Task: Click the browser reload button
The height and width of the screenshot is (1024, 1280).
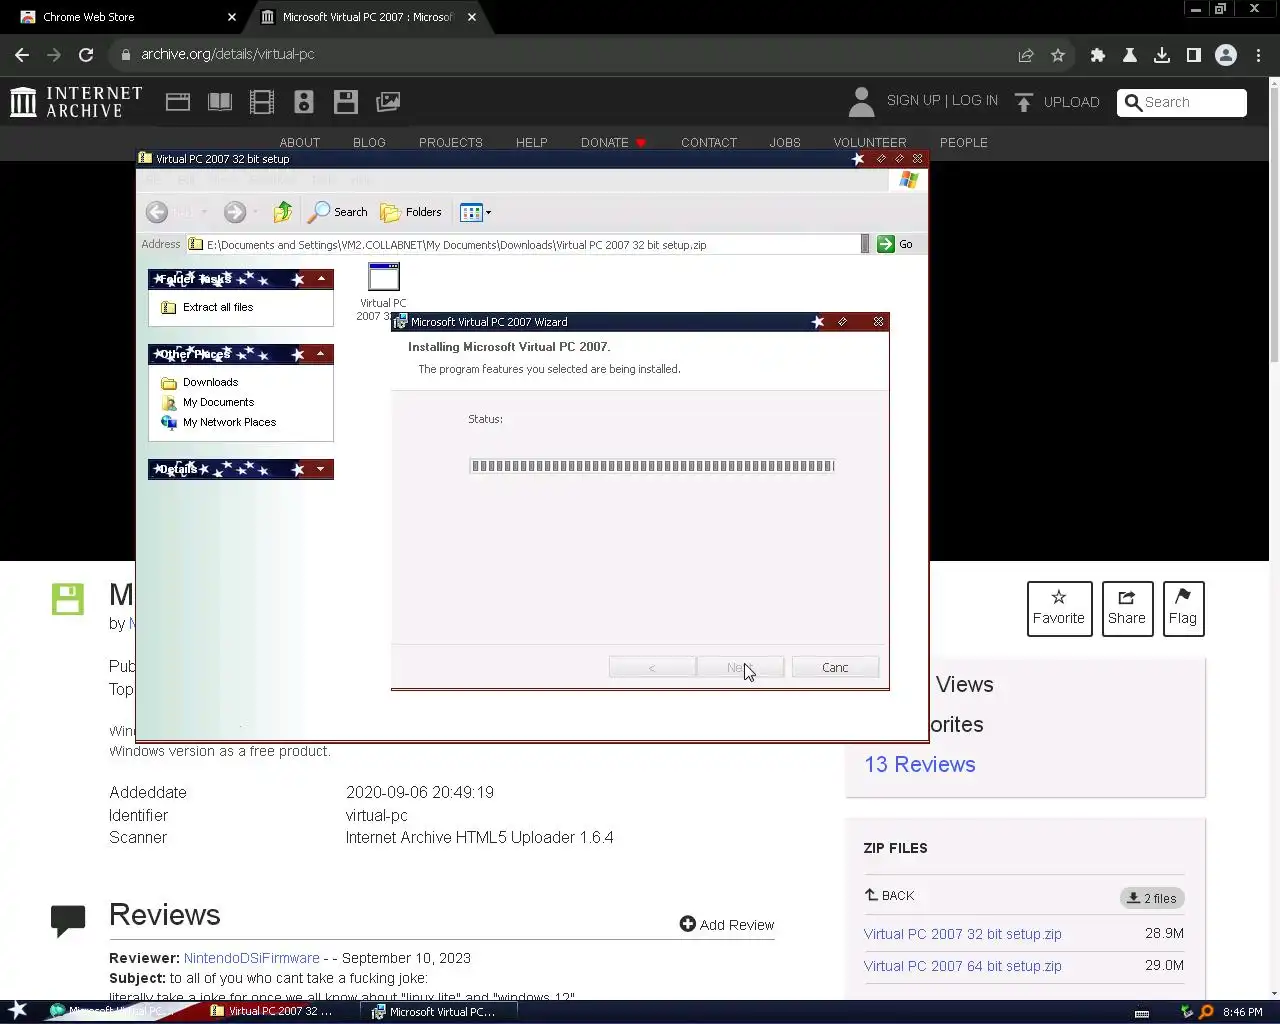Action: coord(86,55)
